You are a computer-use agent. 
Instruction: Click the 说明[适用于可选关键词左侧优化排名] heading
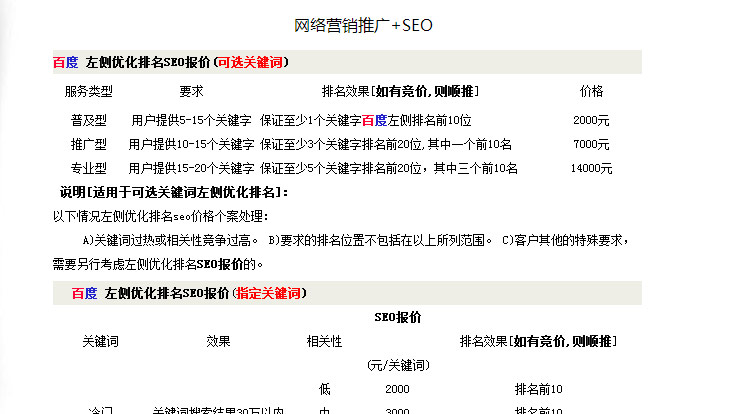click(174, 192)
